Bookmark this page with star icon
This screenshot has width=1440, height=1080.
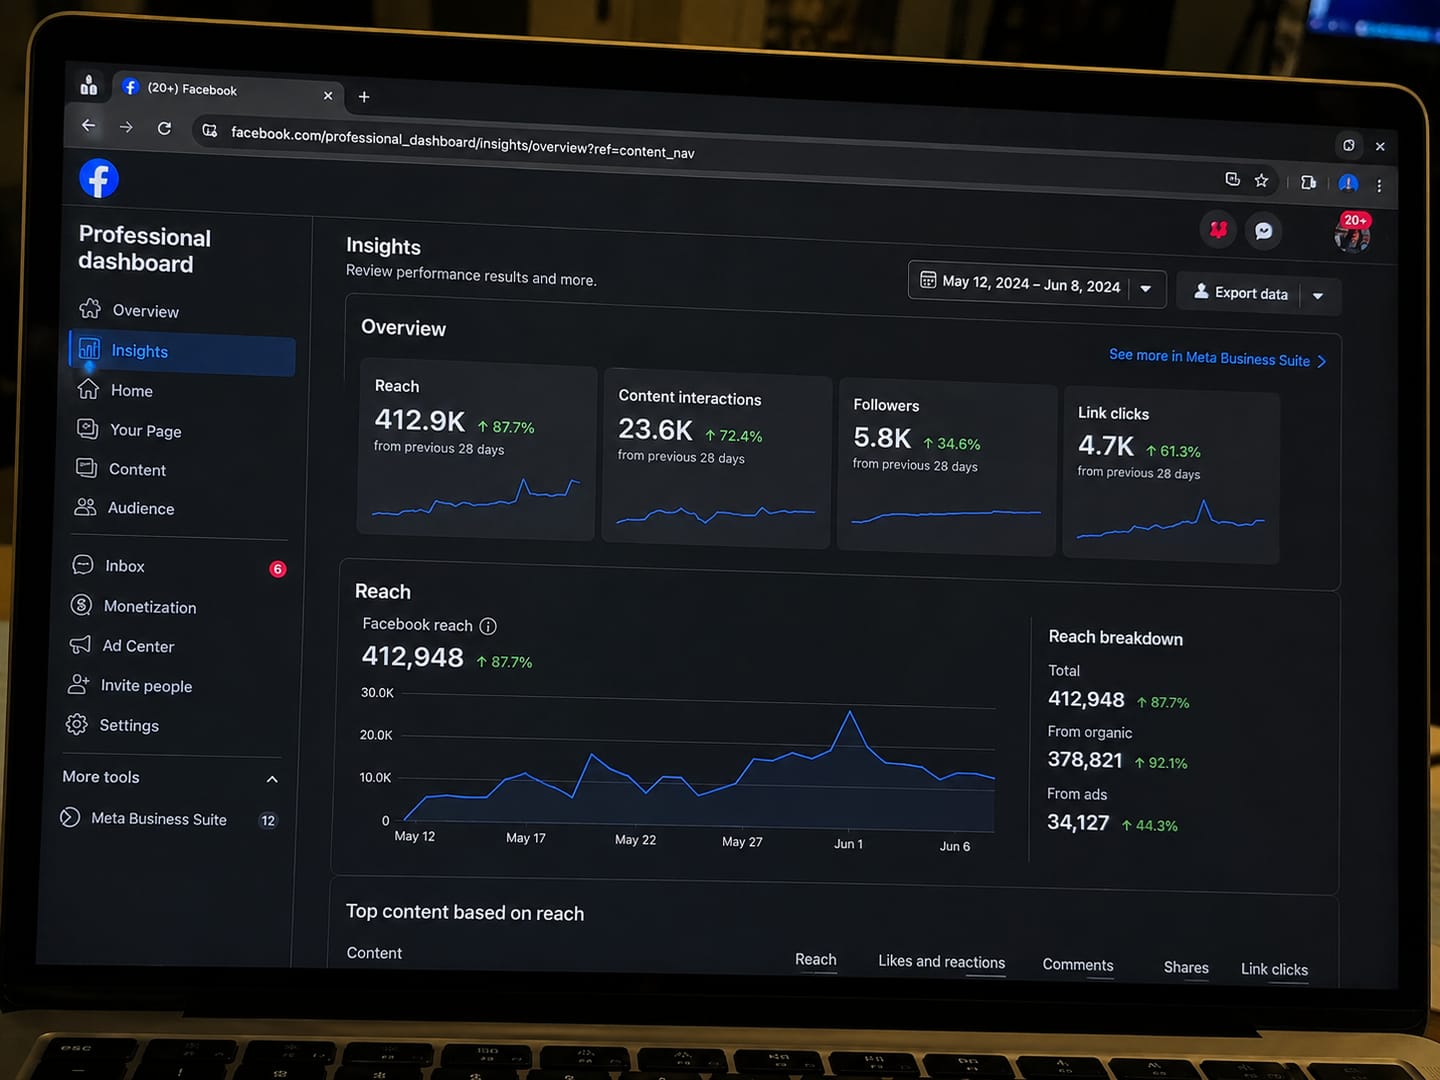(1261, 181)
